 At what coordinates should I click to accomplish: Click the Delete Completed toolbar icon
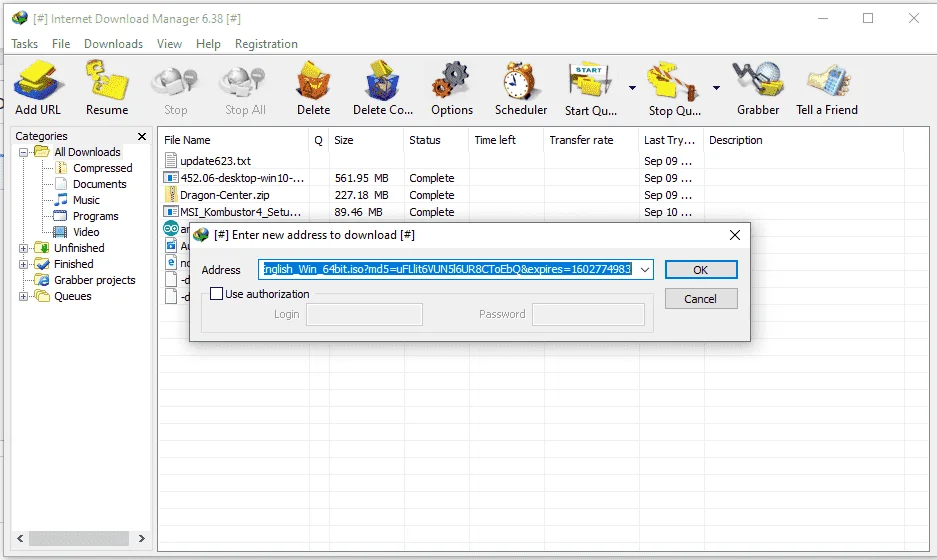tap(382, 80)
